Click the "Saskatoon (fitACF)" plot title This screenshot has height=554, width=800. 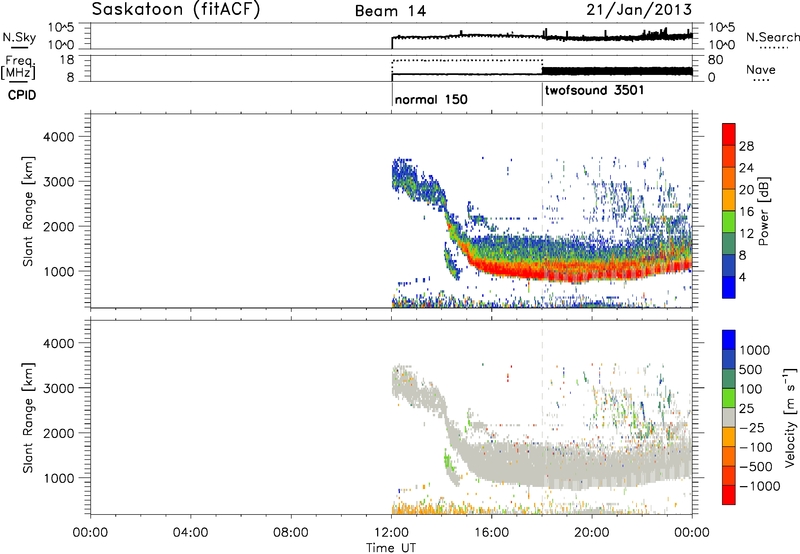pos(176,10)
